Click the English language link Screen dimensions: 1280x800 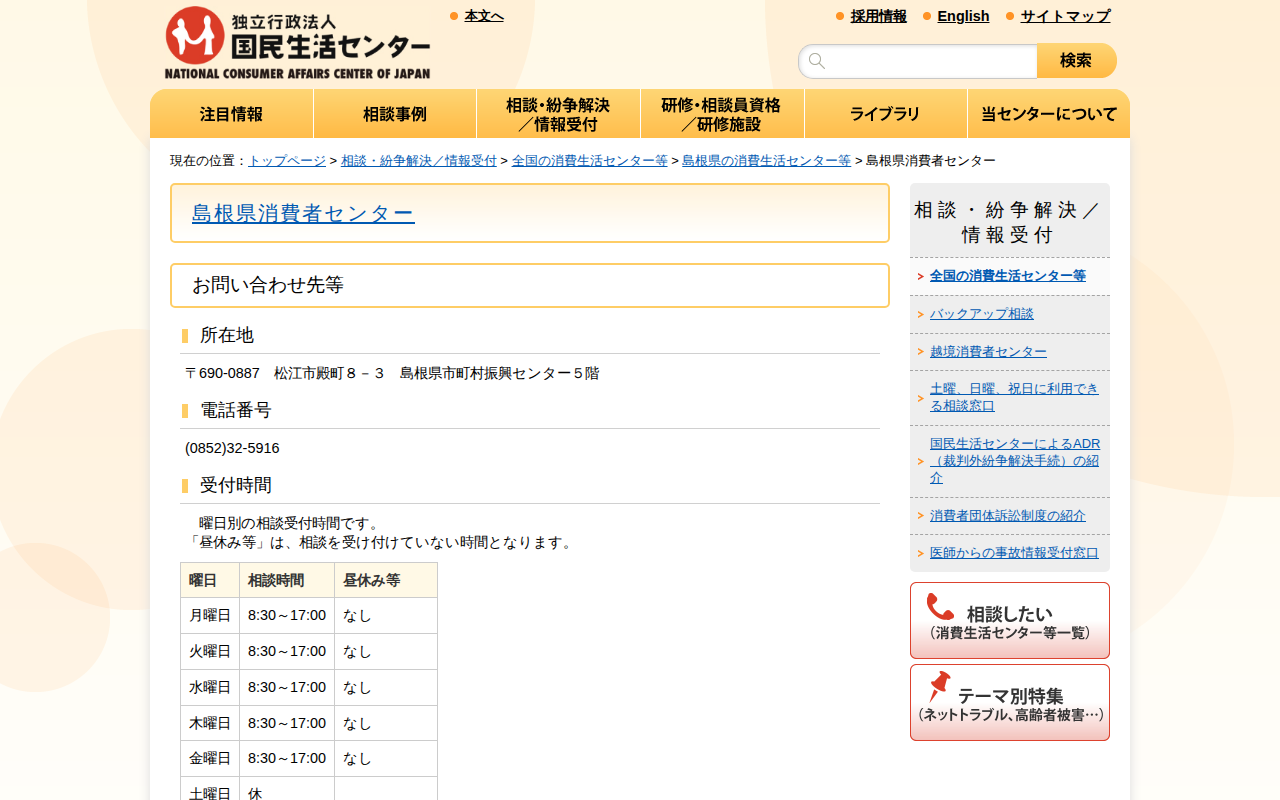(963, 16)
